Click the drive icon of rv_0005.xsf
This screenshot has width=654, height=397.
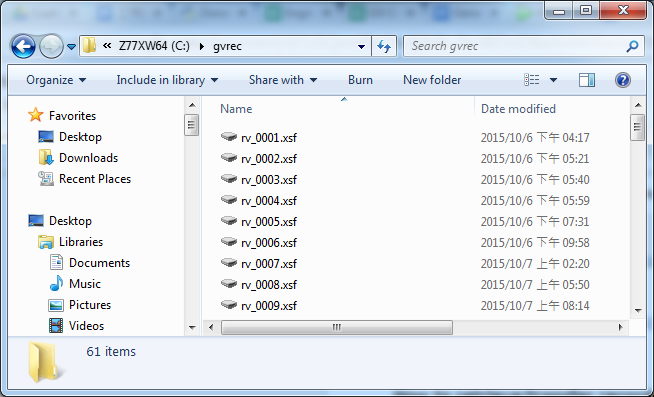[x=229, y=220]
